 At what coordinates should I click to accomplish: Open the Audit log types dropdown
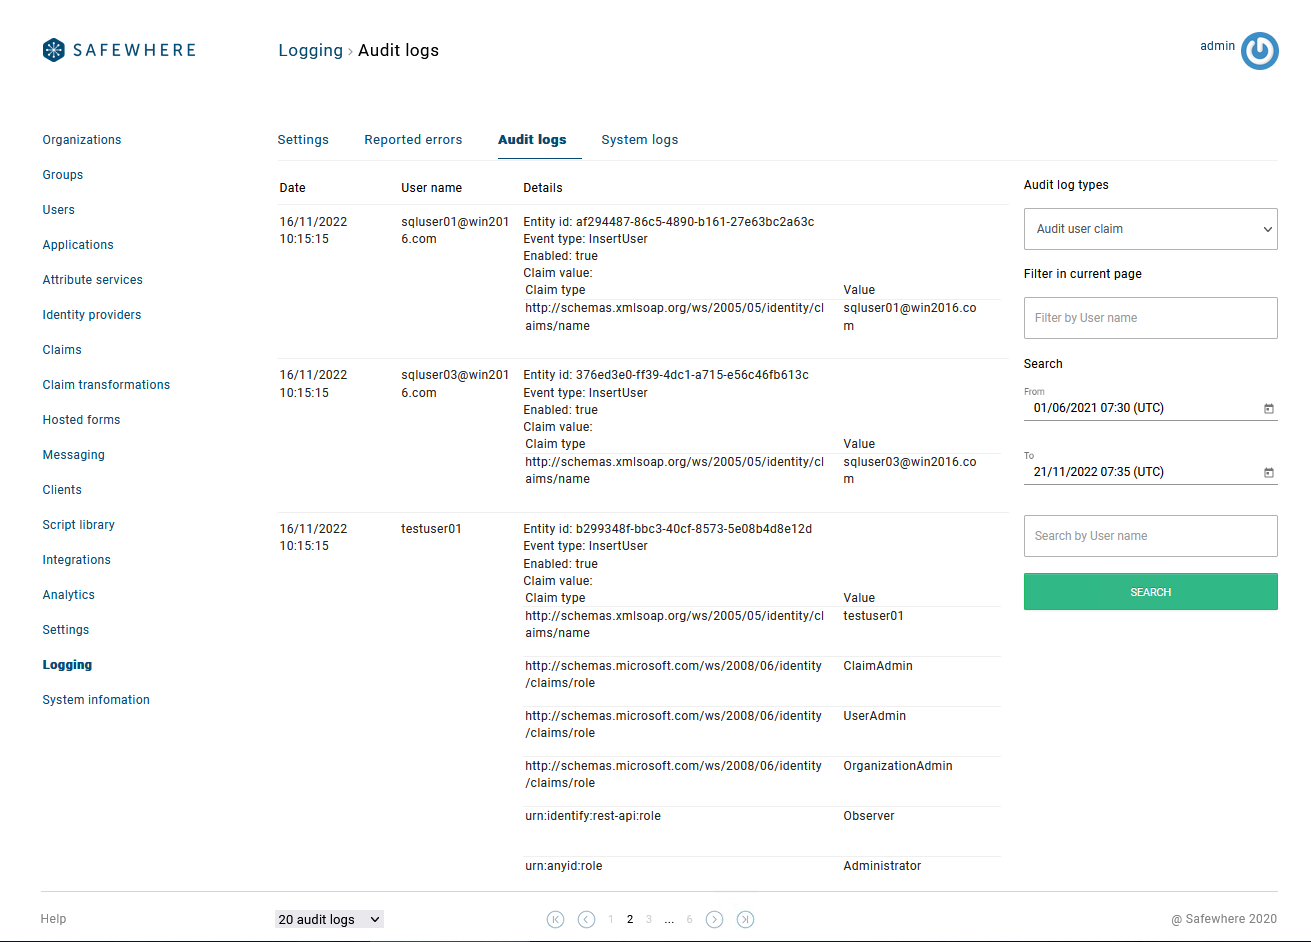click(x=1150, y=229)
